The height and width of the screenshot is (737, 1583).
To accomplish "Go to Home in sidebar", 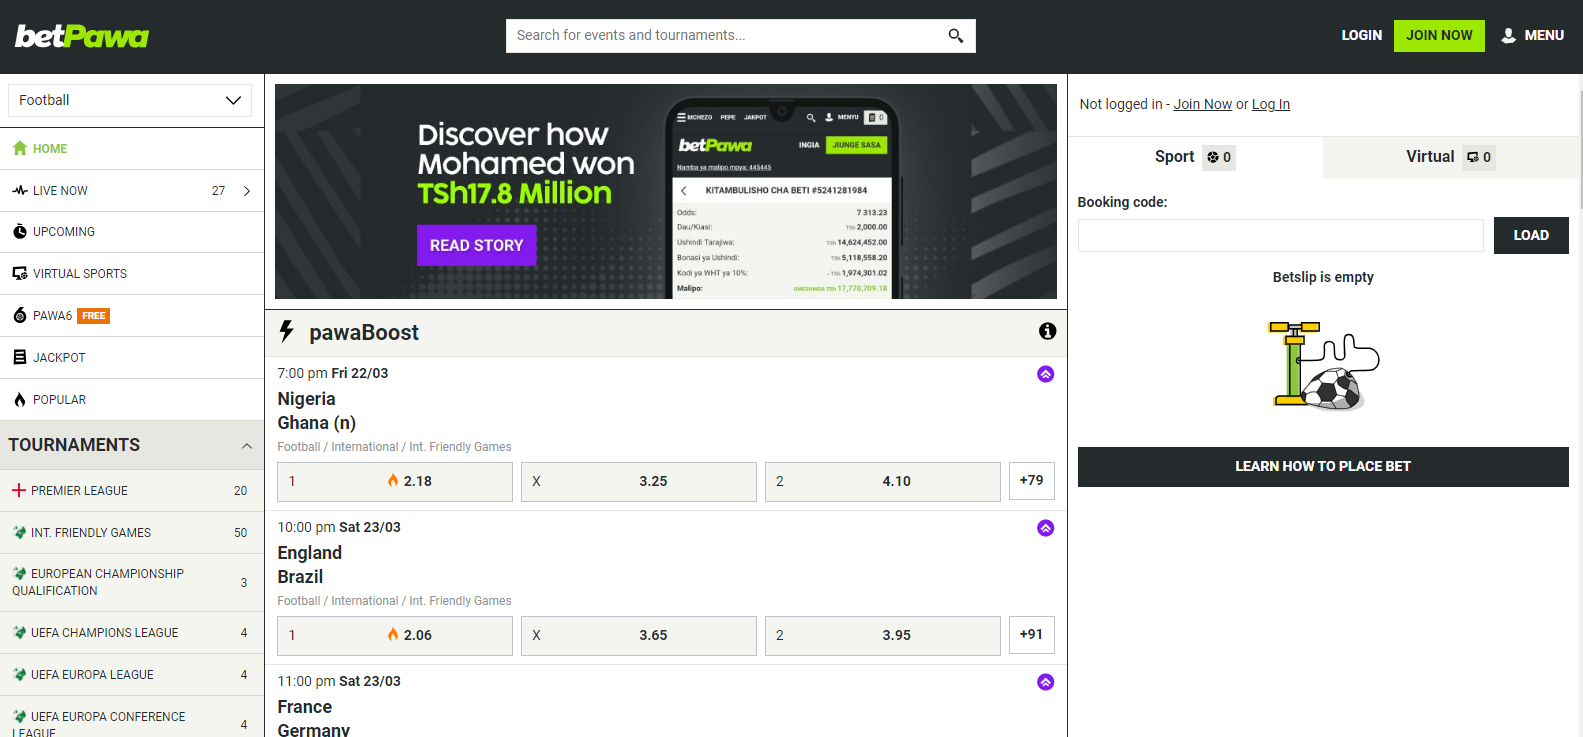I will 132,148.
